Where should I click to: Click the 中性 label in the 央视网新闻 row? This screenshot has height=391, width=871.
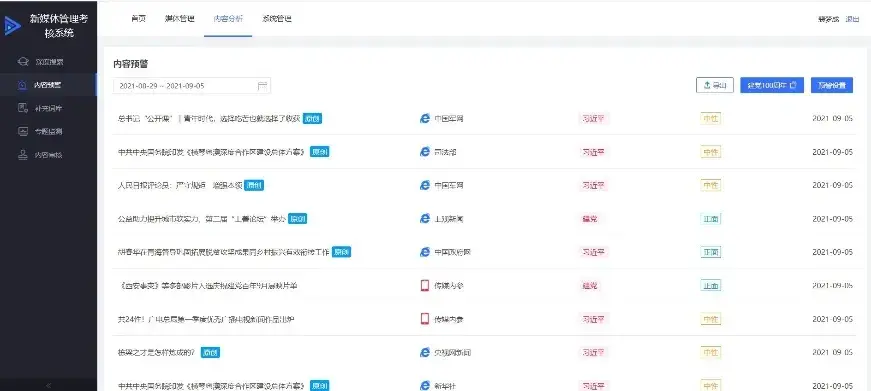pos(710,352)
